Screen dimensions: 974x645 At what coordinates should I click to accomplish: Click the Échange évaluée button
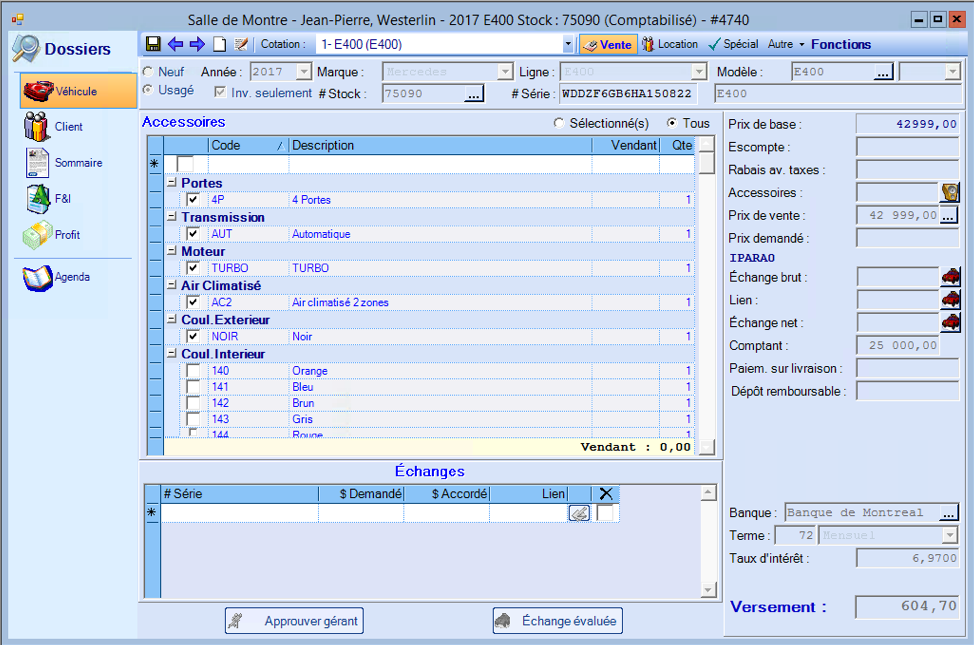[558, 621]
